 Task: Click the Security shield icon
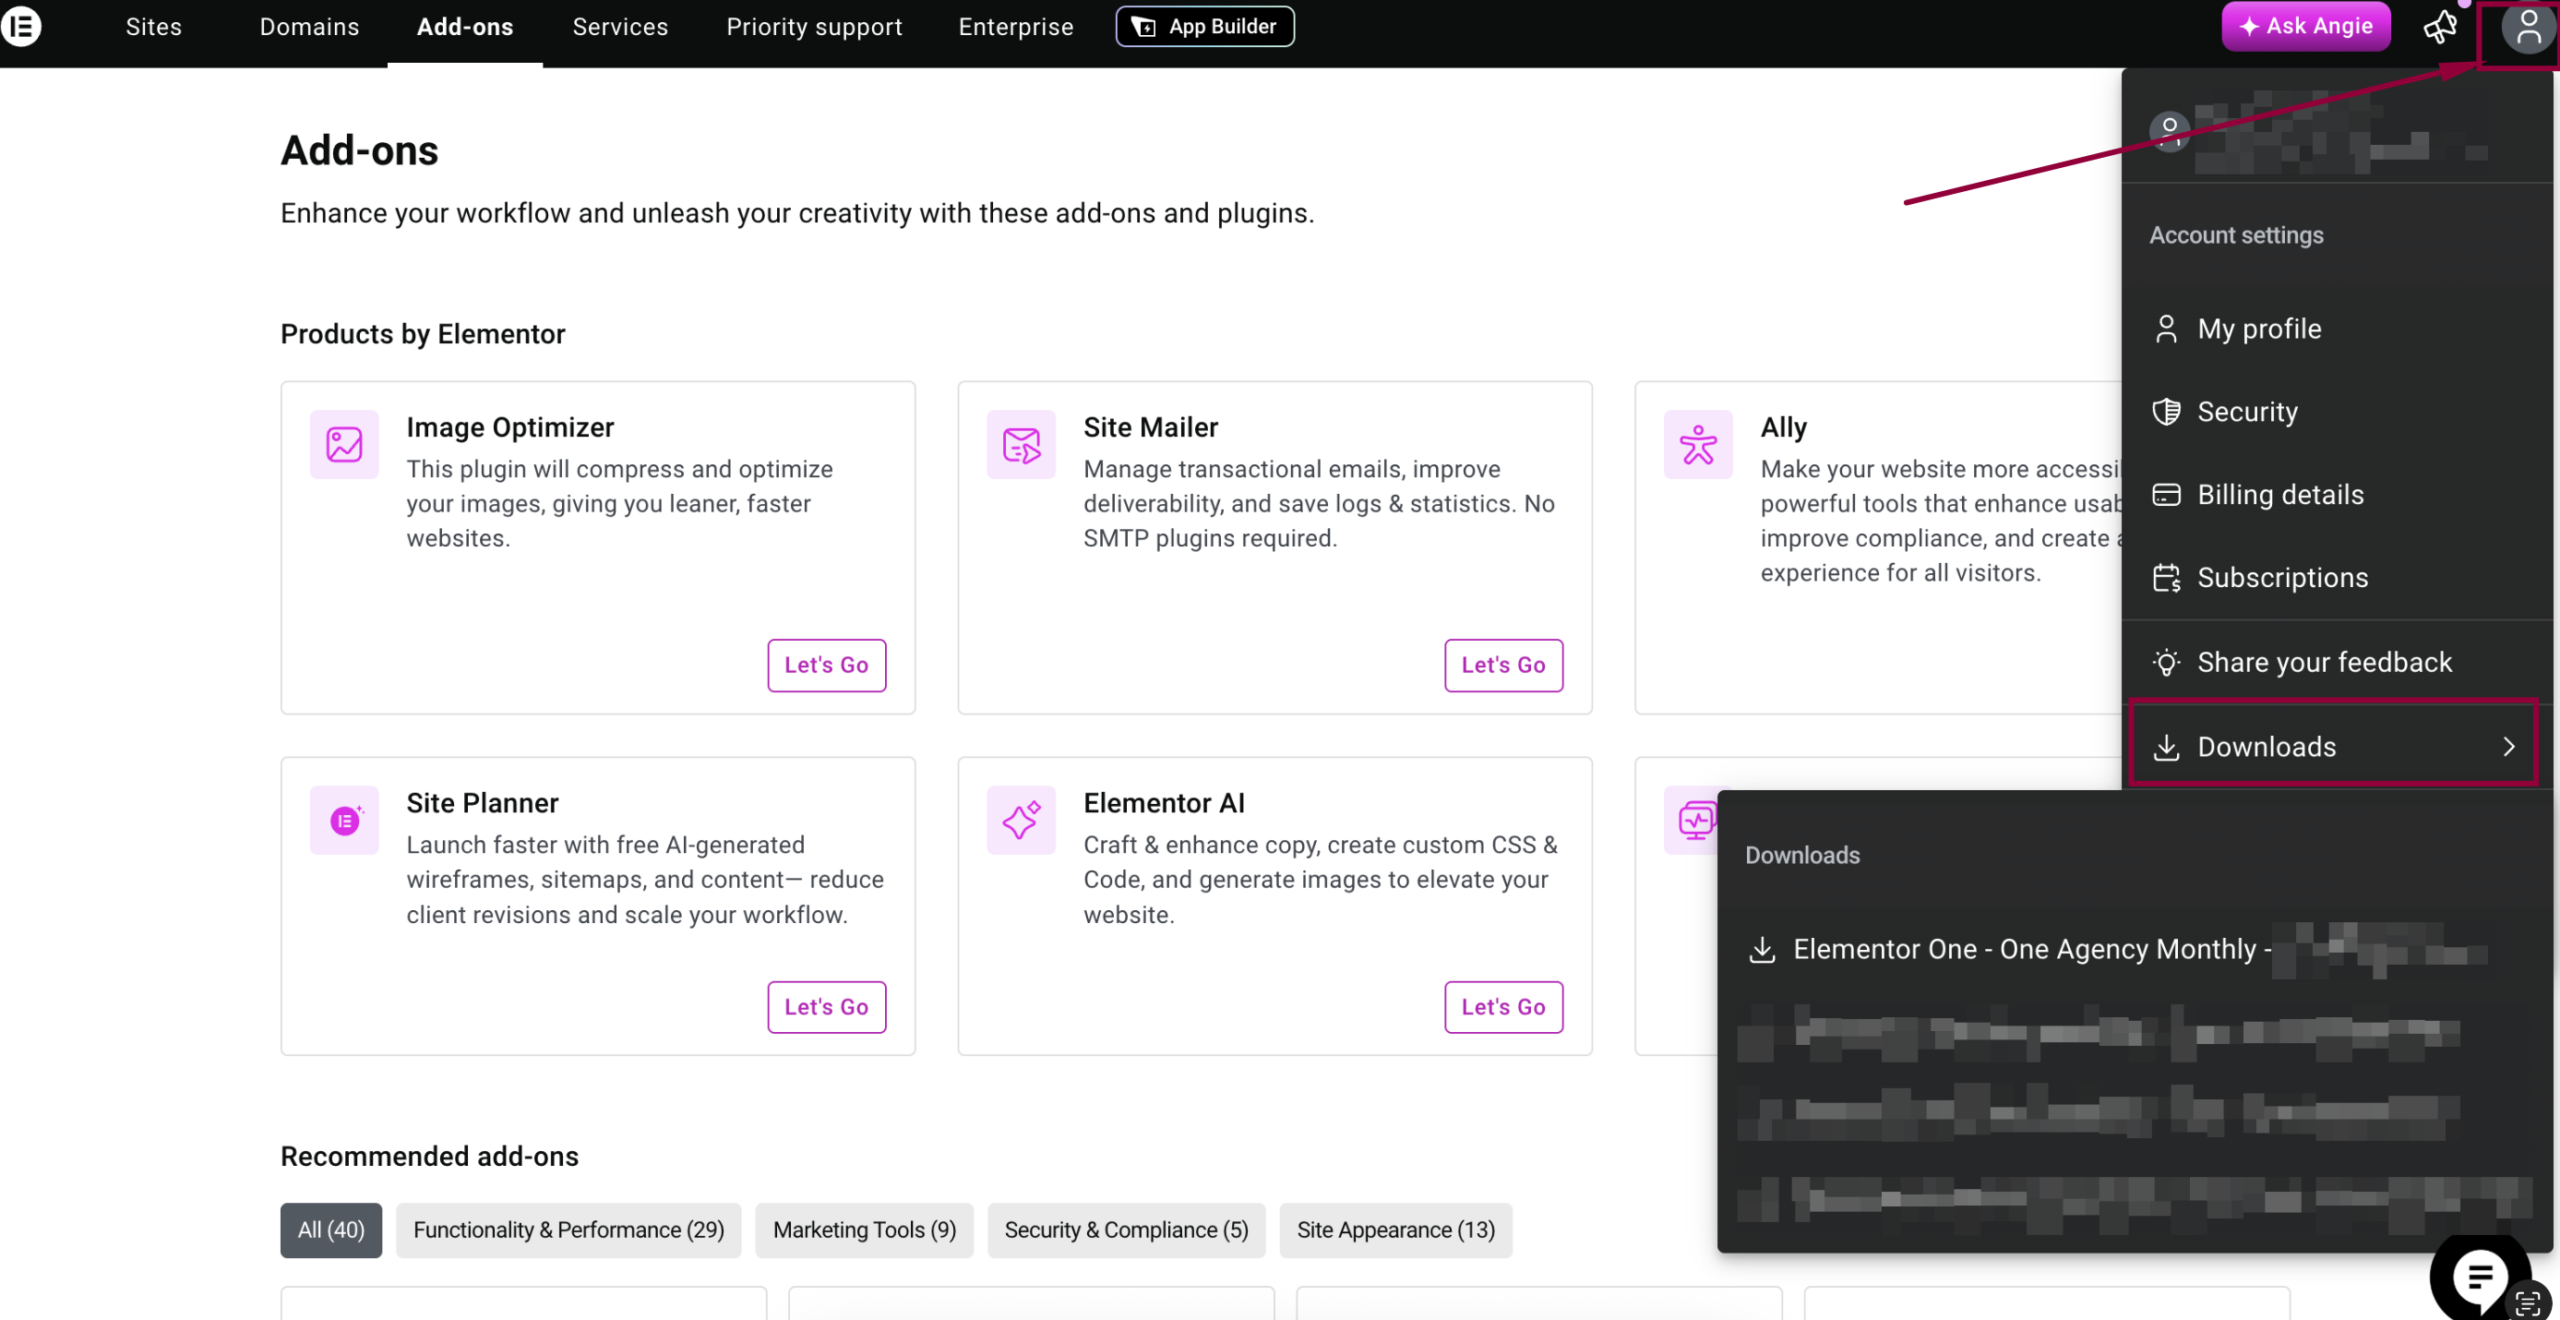click(2166, 412)
